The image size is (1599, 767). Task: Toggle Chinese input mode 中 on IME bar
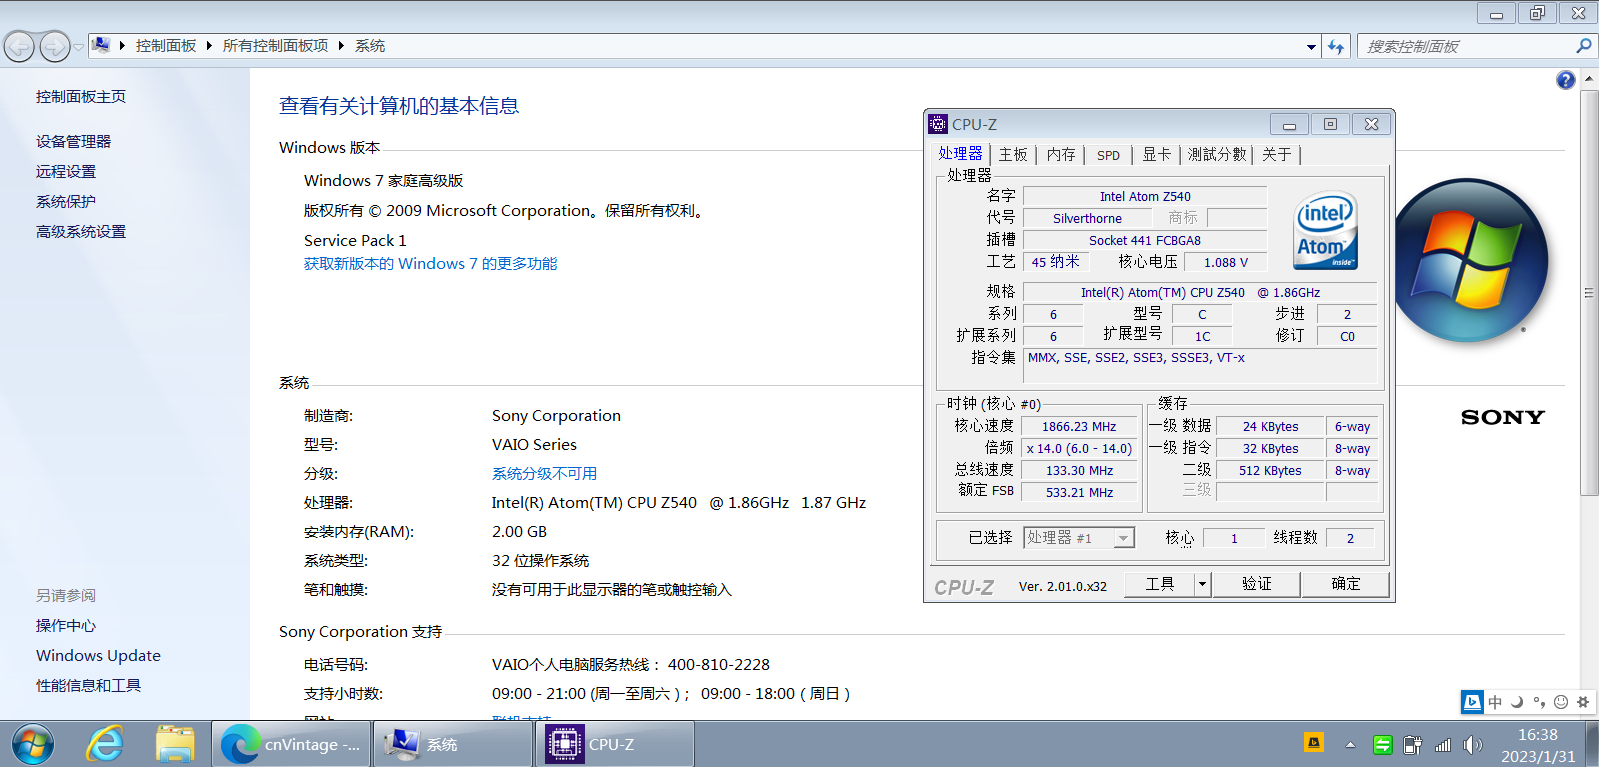[x=1495, y=702]
